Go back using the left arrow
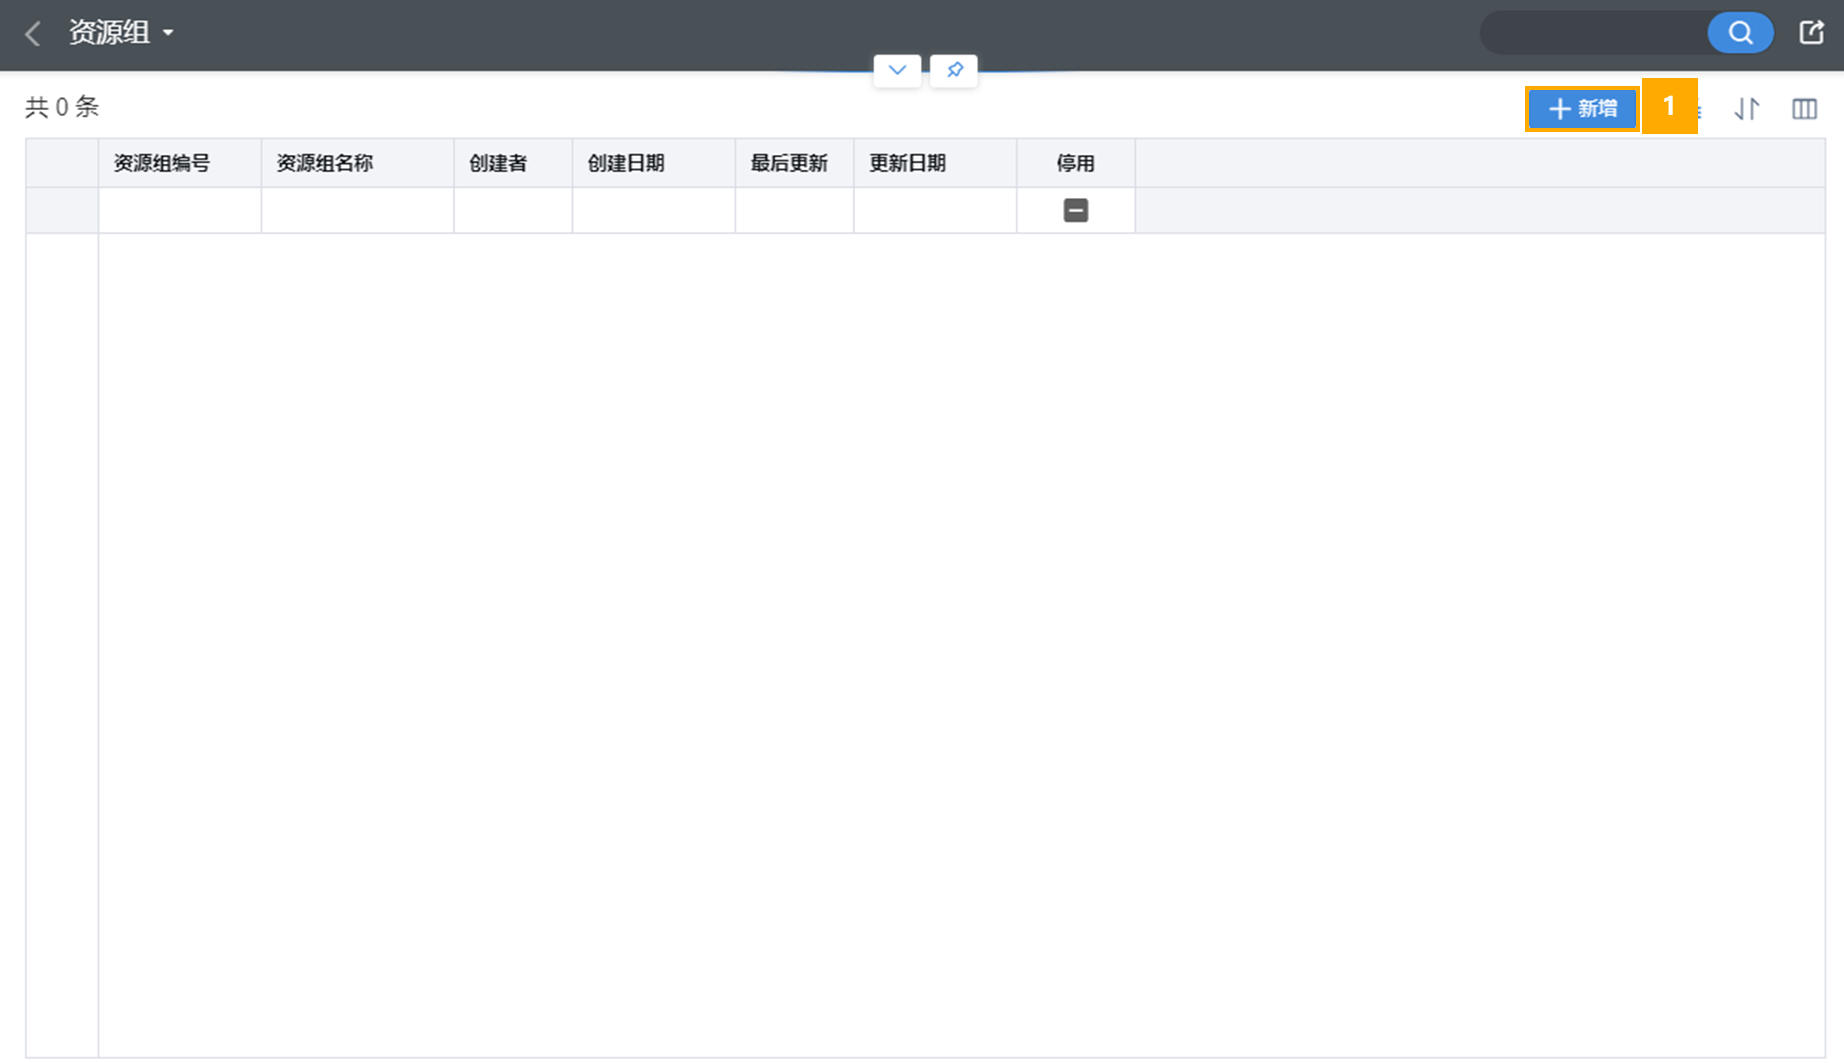Image resolution: width=1844 pixels, height=1063 pixels. pos(33,33)
